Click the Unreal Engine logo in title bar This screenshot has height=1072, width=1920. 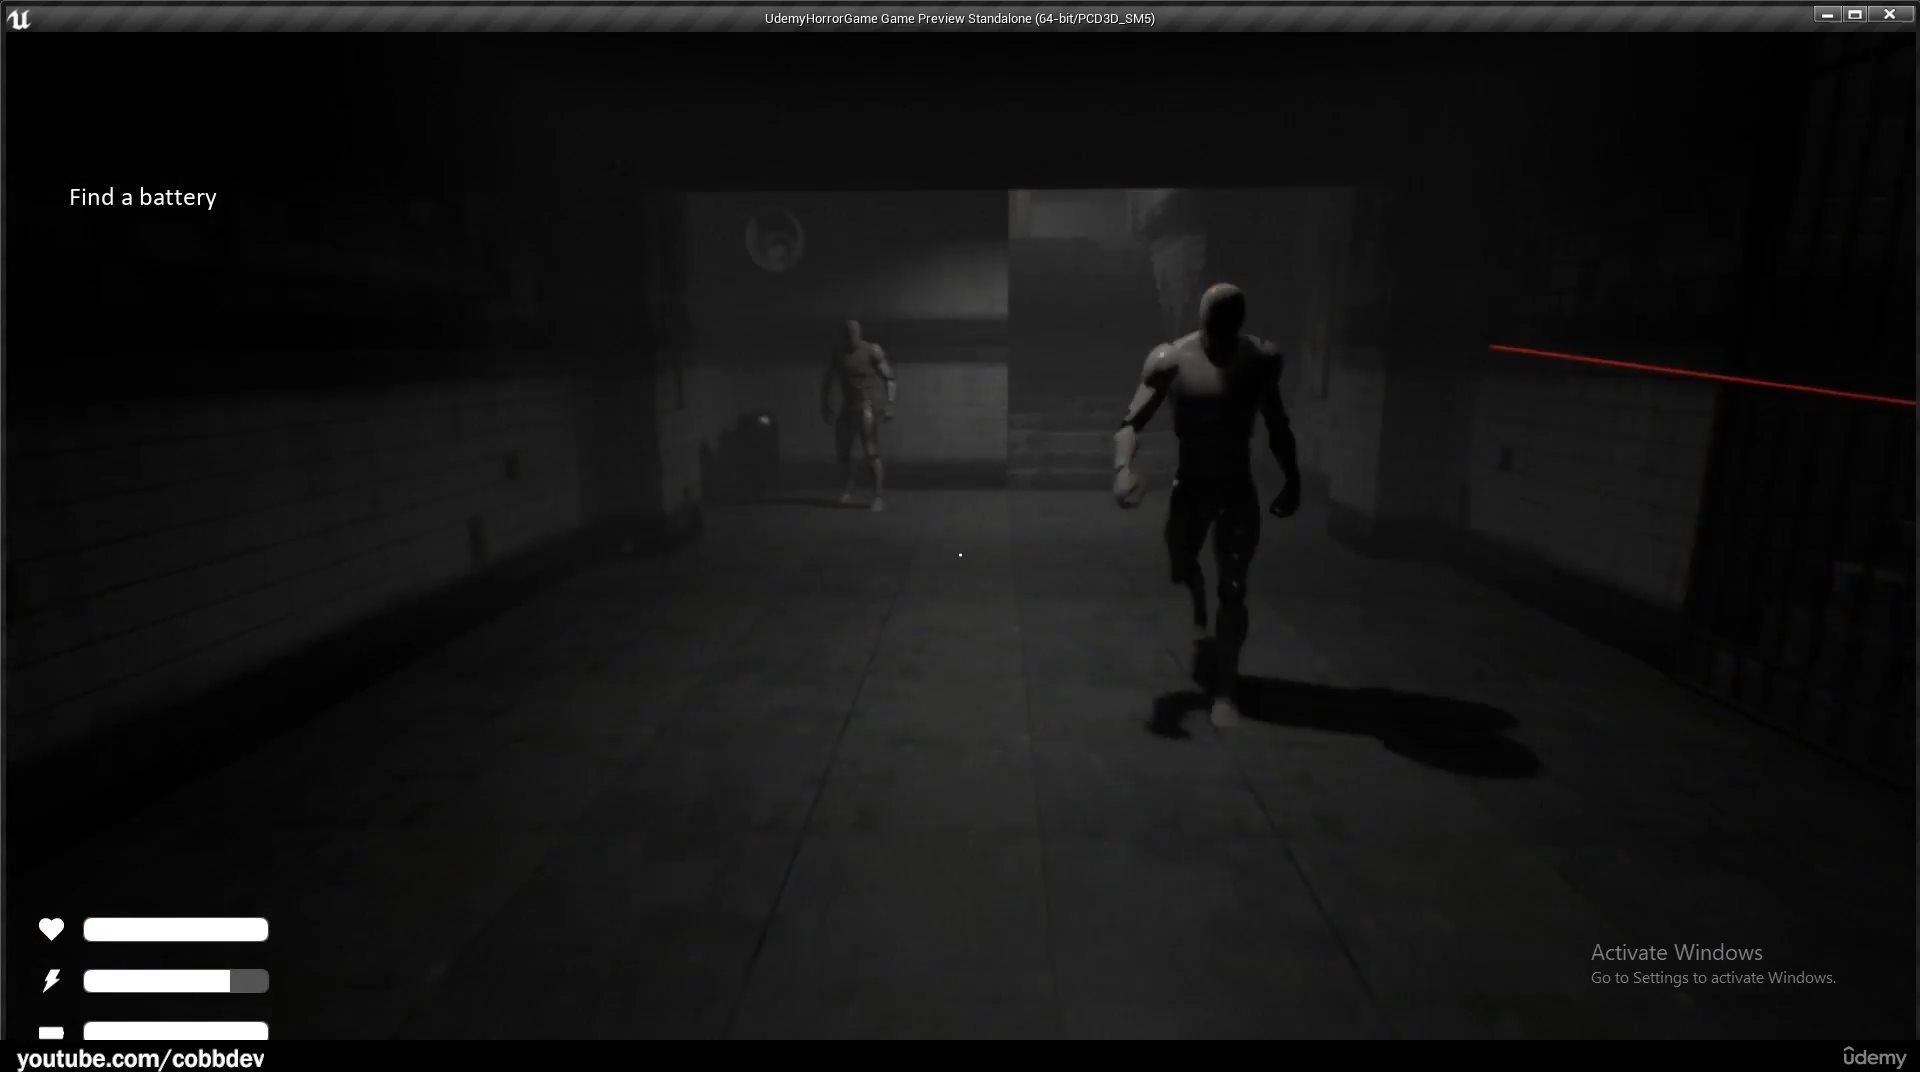point(19,18)
